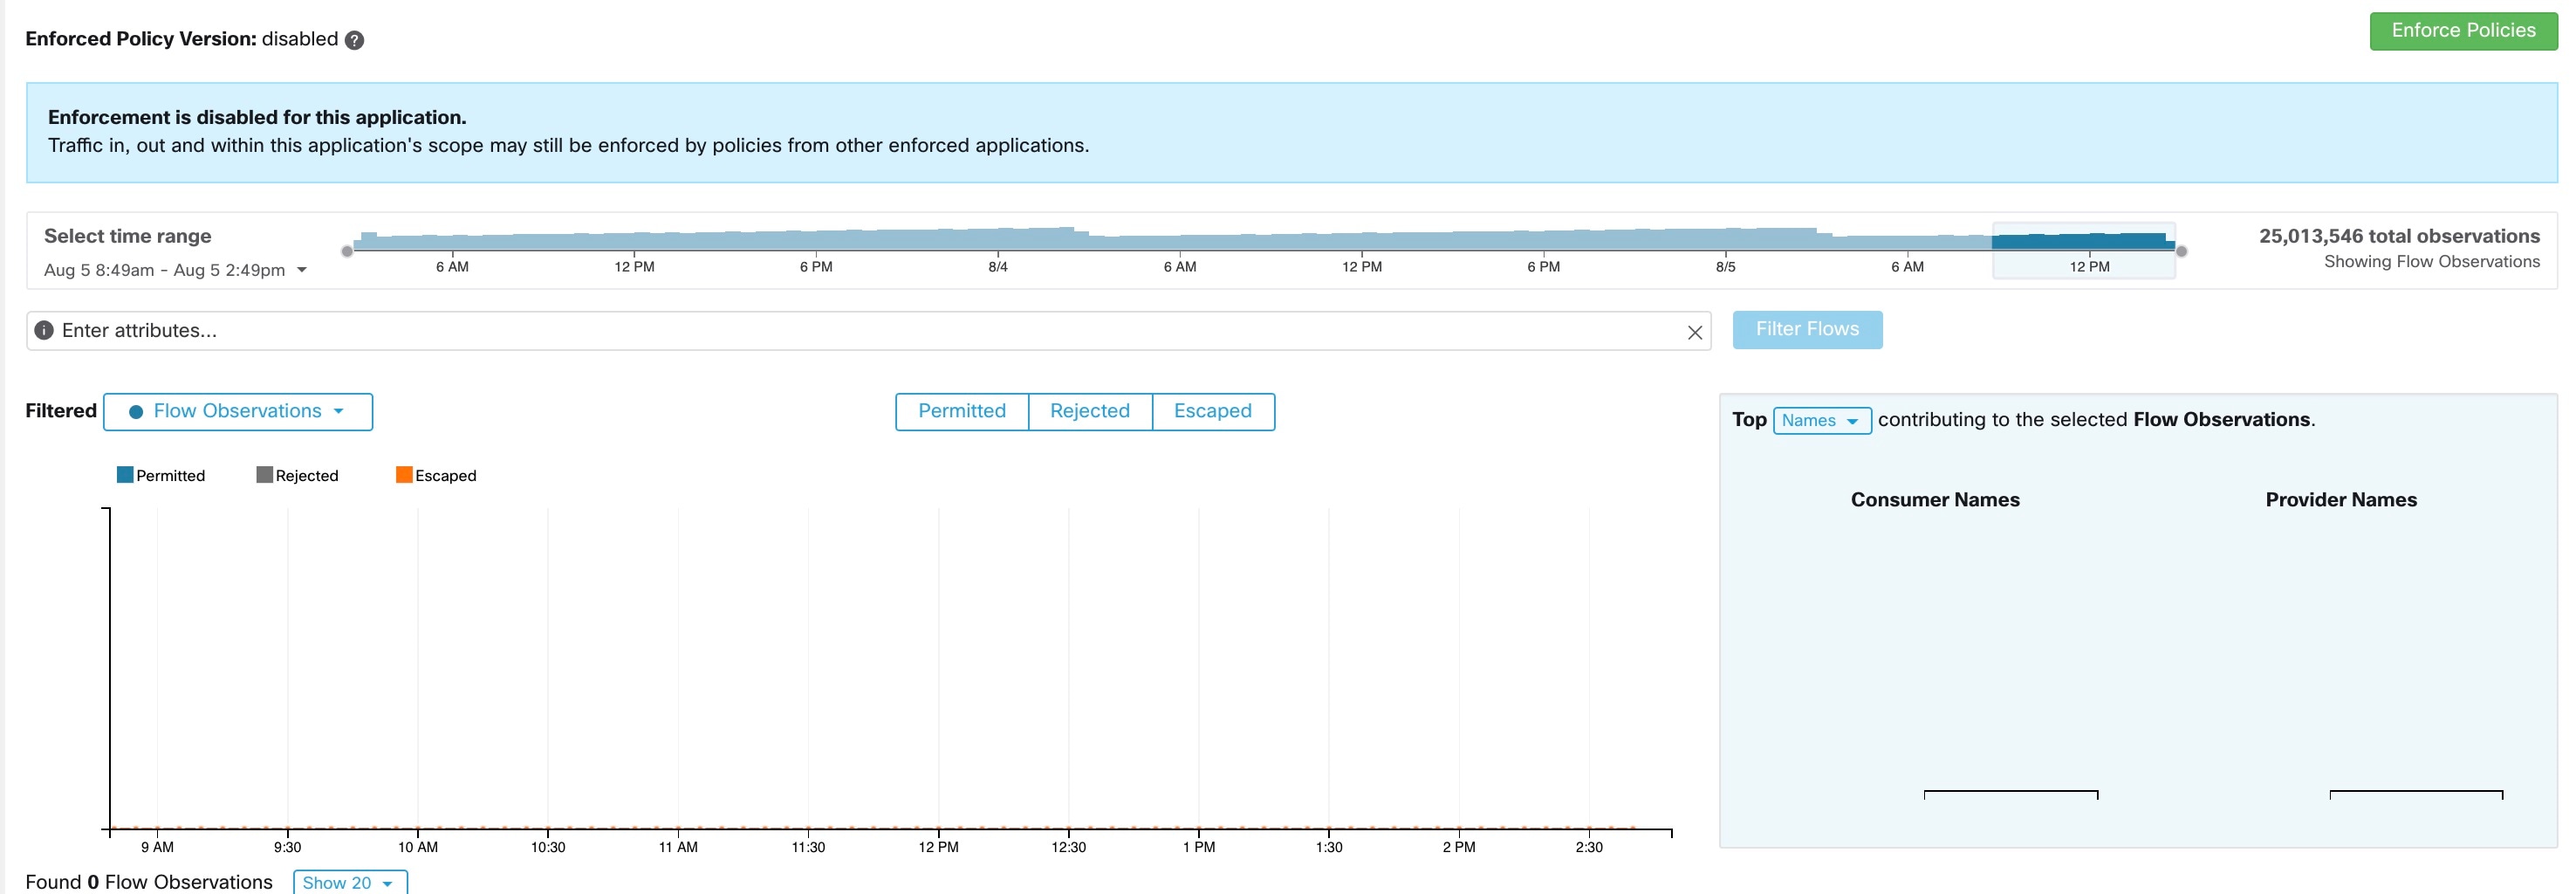Click the Enforcement is disabled banner heading
This screenshot has height=894, width=2576.
(x=257, y=117)
